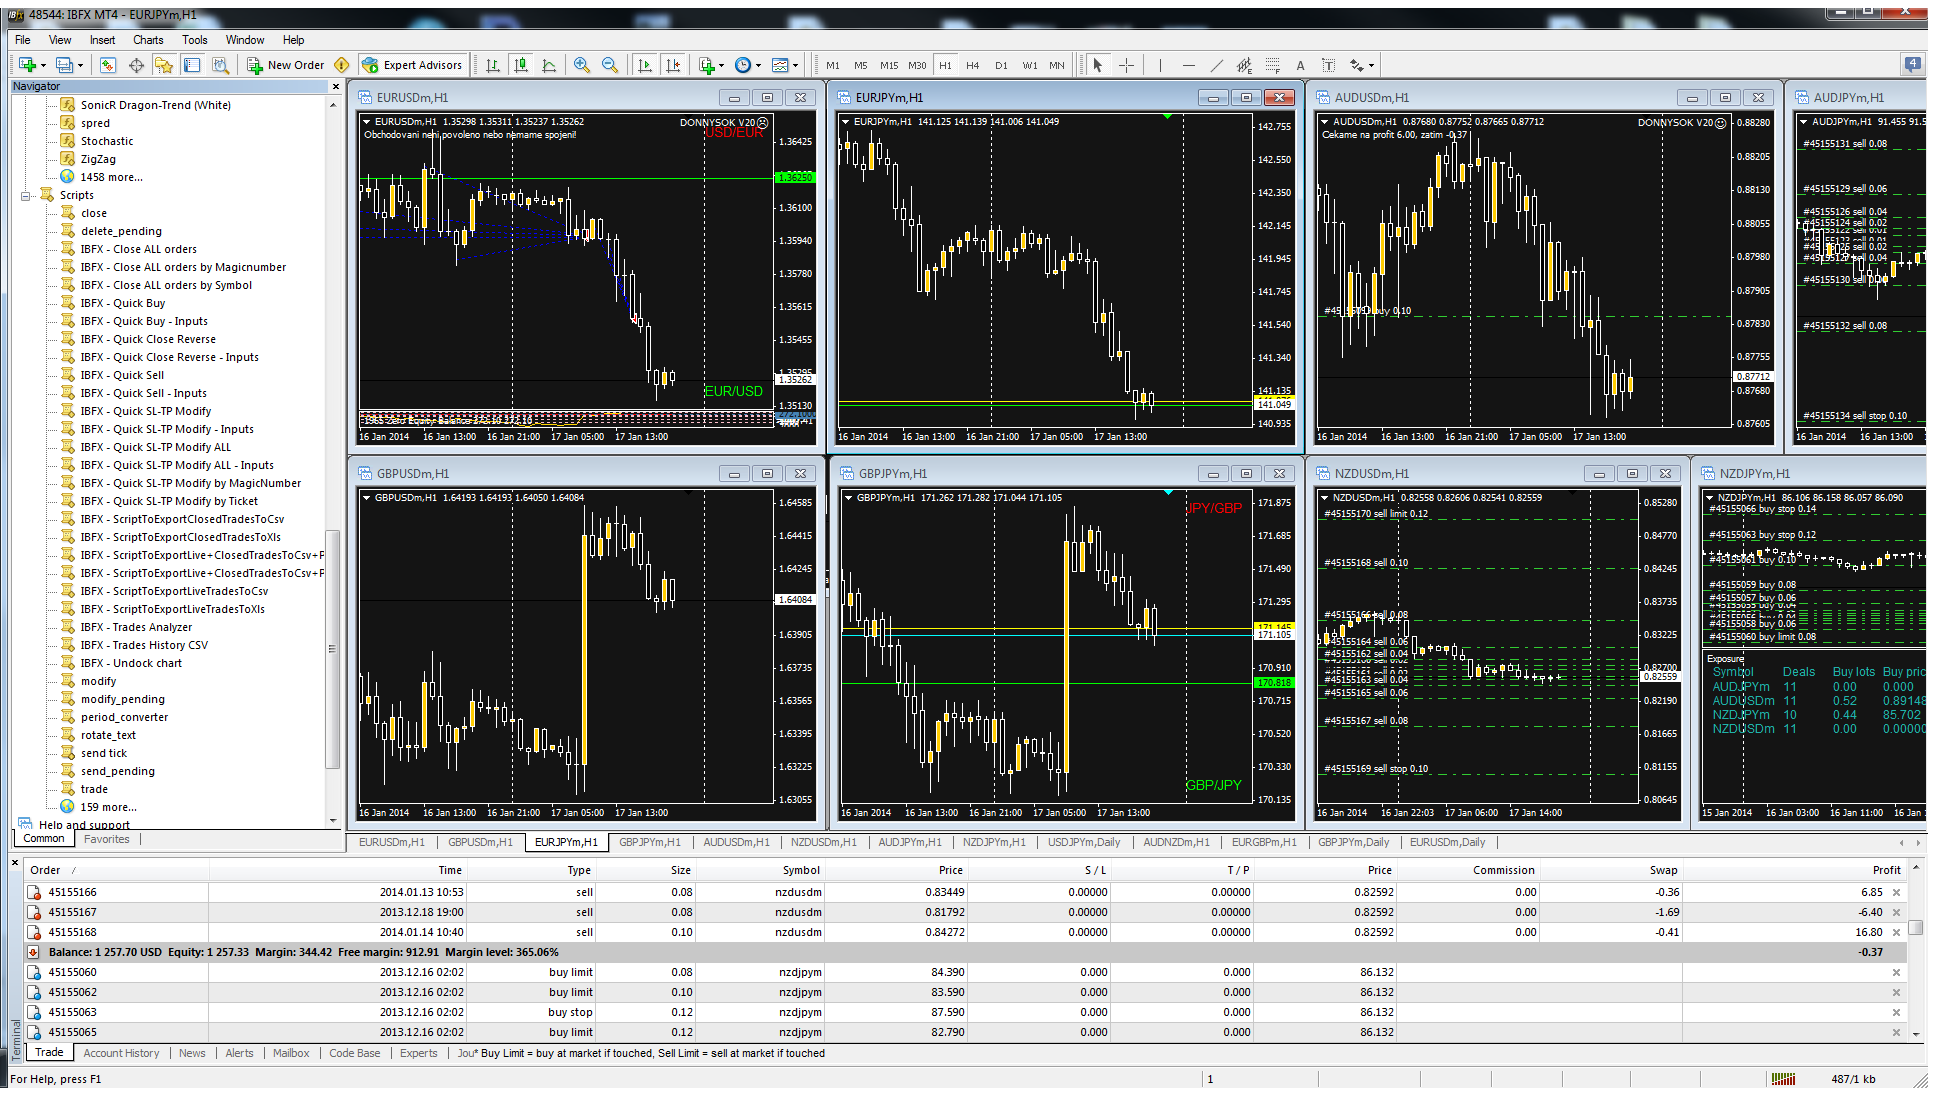Zoom out of the chart
The image size is (1936, 1096).
pyautogui.click(x=610, y=65)
